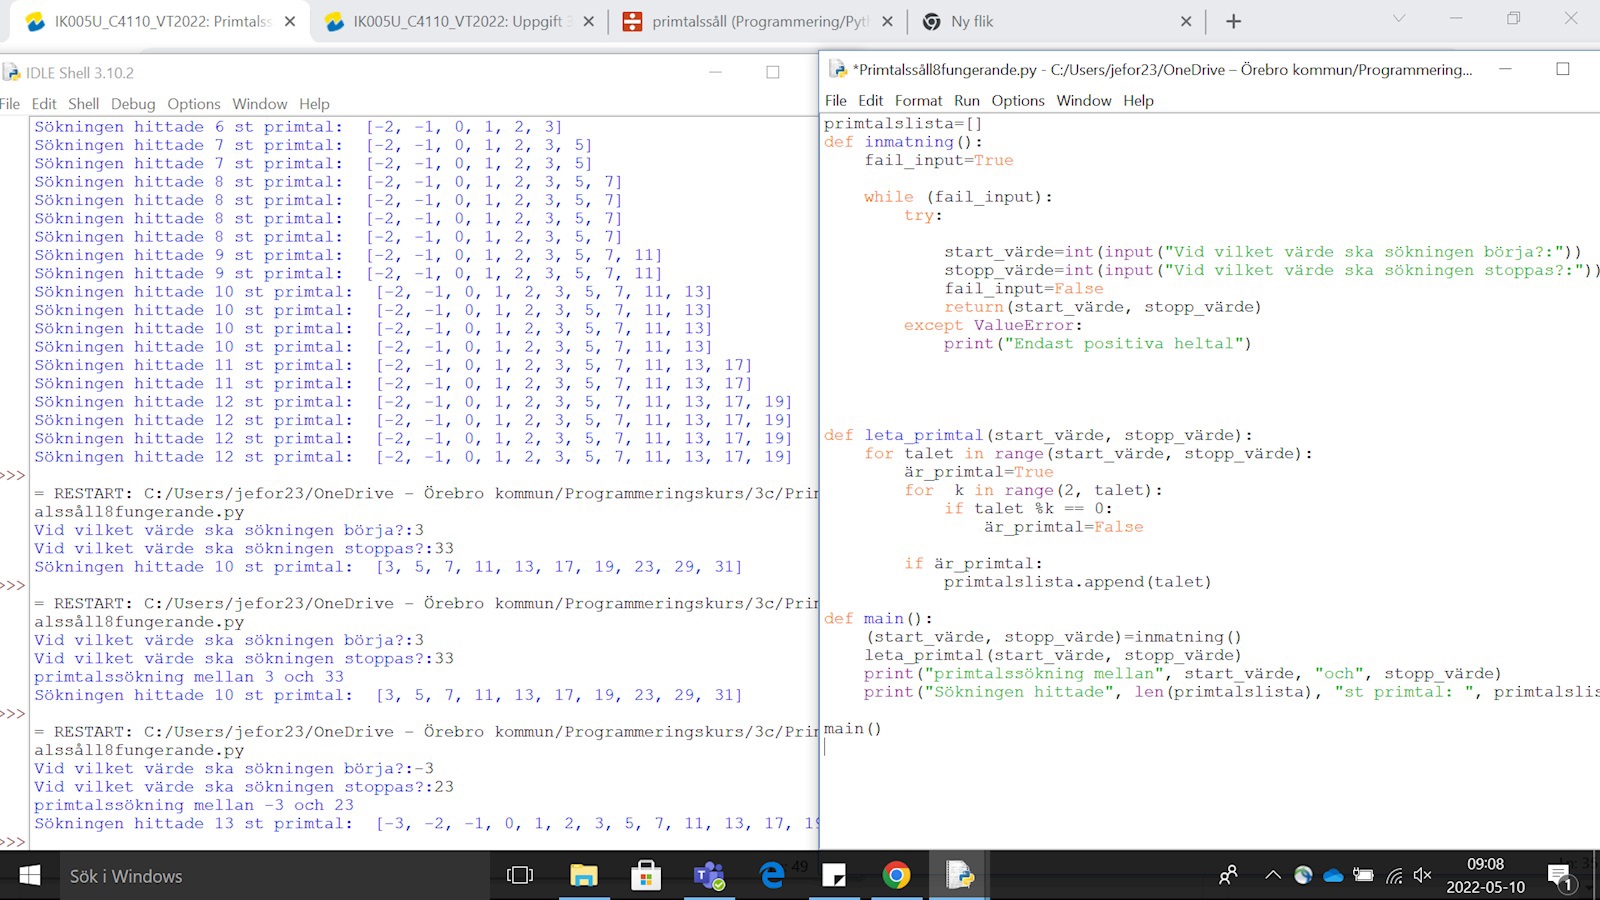Viewport: 1600px width, 900px height.
Task: Click the new tab plus button
Action: 1234,20
